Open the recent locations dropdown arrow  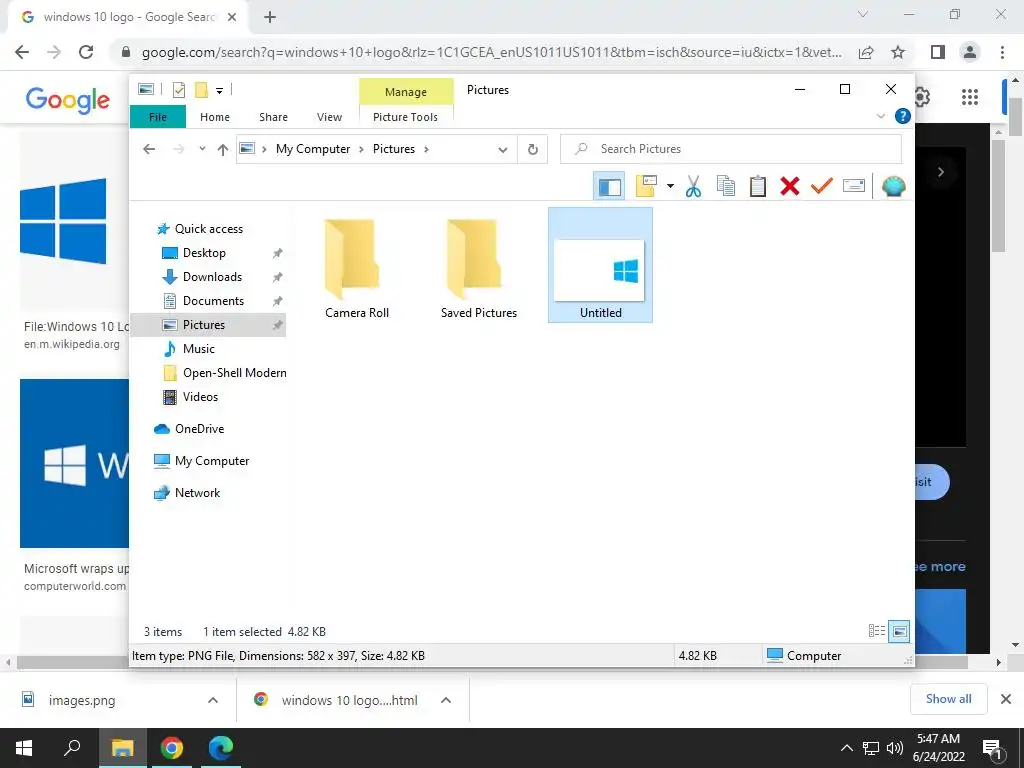click(x=202, y=149)
